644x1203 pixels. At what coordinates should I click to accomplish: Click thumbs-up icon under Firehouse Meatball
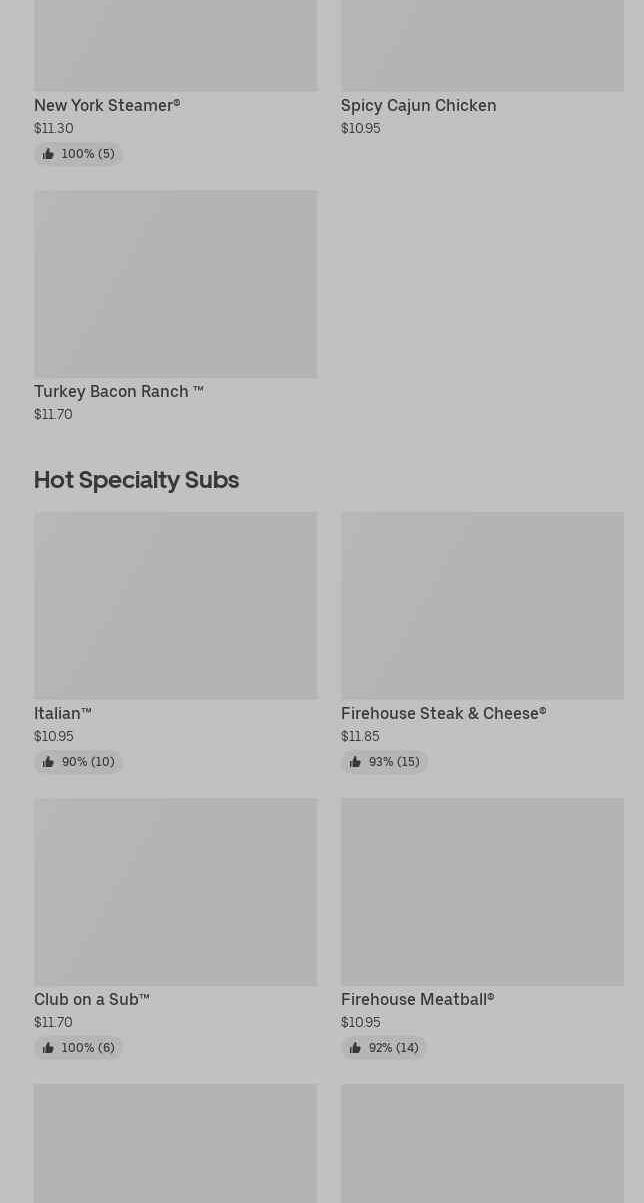[355, 1048]
